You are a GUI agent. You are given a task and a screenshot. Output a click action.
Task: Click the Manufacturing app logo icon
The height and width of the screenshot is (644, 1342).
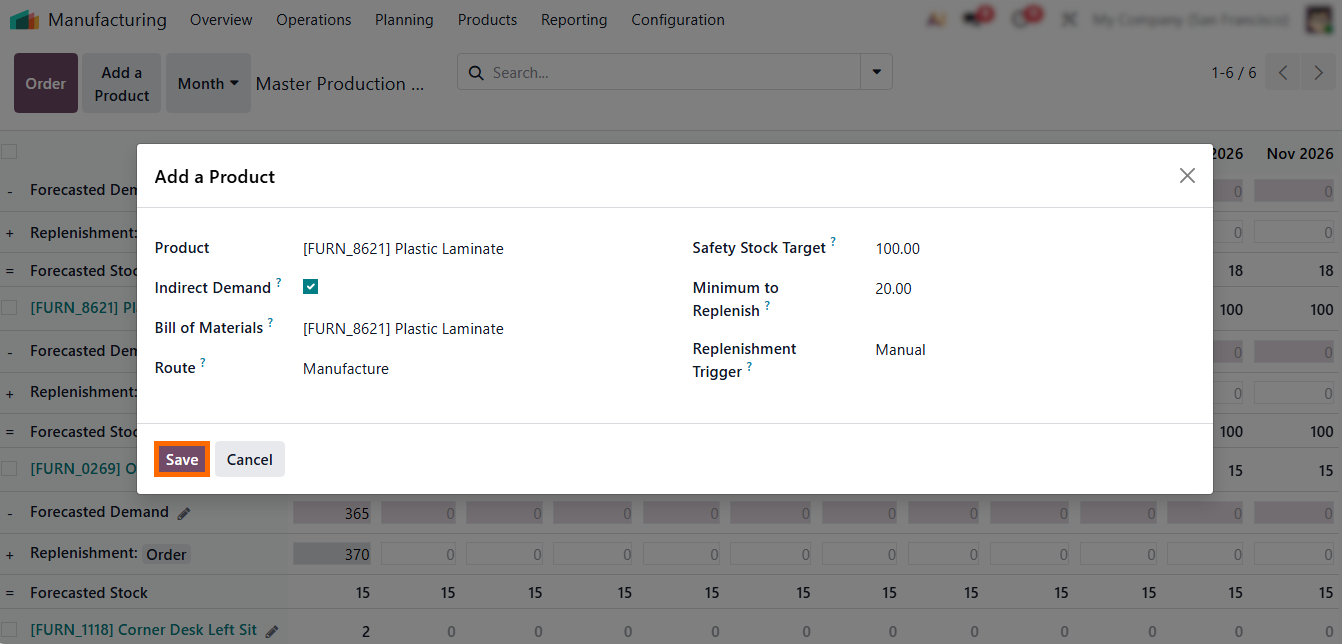coord(24,20)
